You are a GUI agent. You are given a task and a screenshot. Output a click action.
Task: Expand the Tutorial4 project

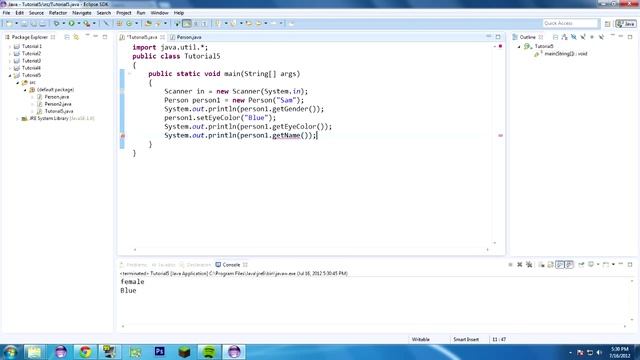(10, 68)
